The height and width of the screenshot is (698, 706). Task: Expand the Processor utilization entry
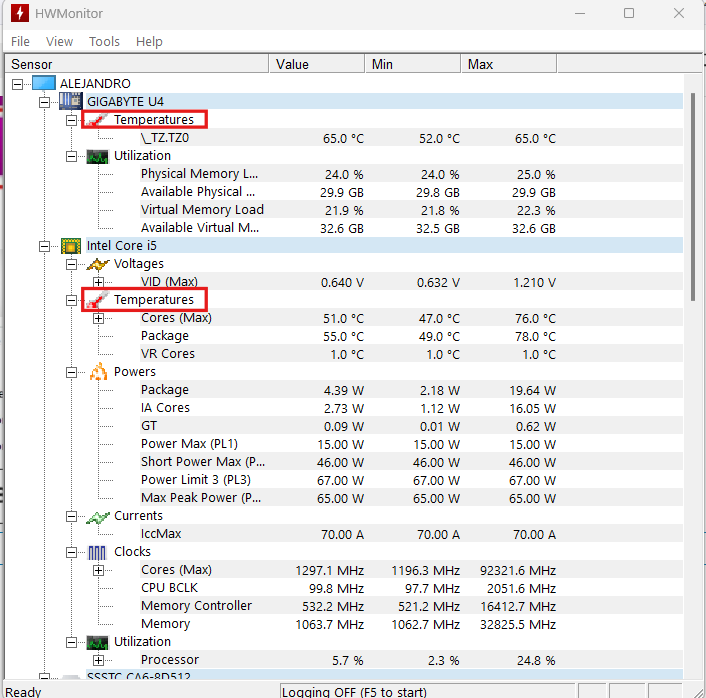pos(98,661)
